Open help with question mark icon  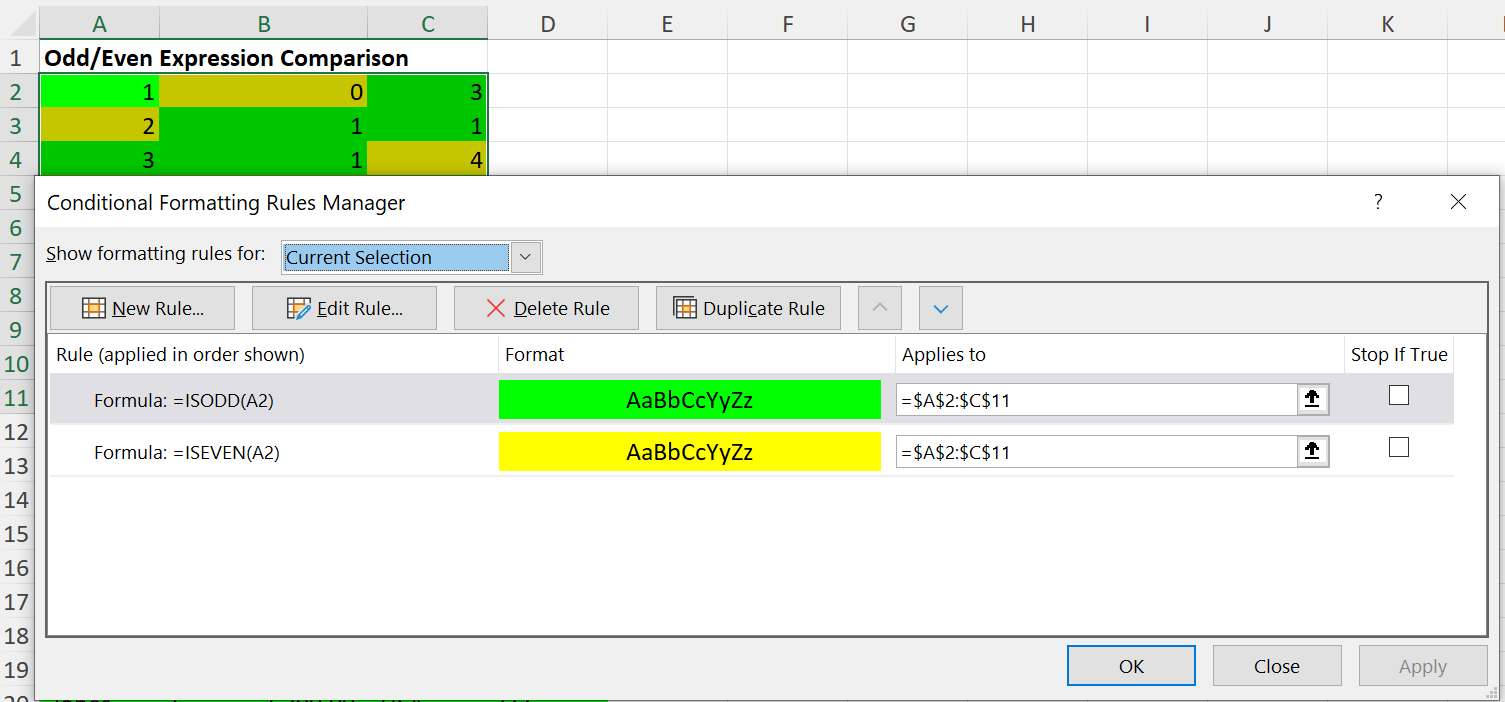1378,202
